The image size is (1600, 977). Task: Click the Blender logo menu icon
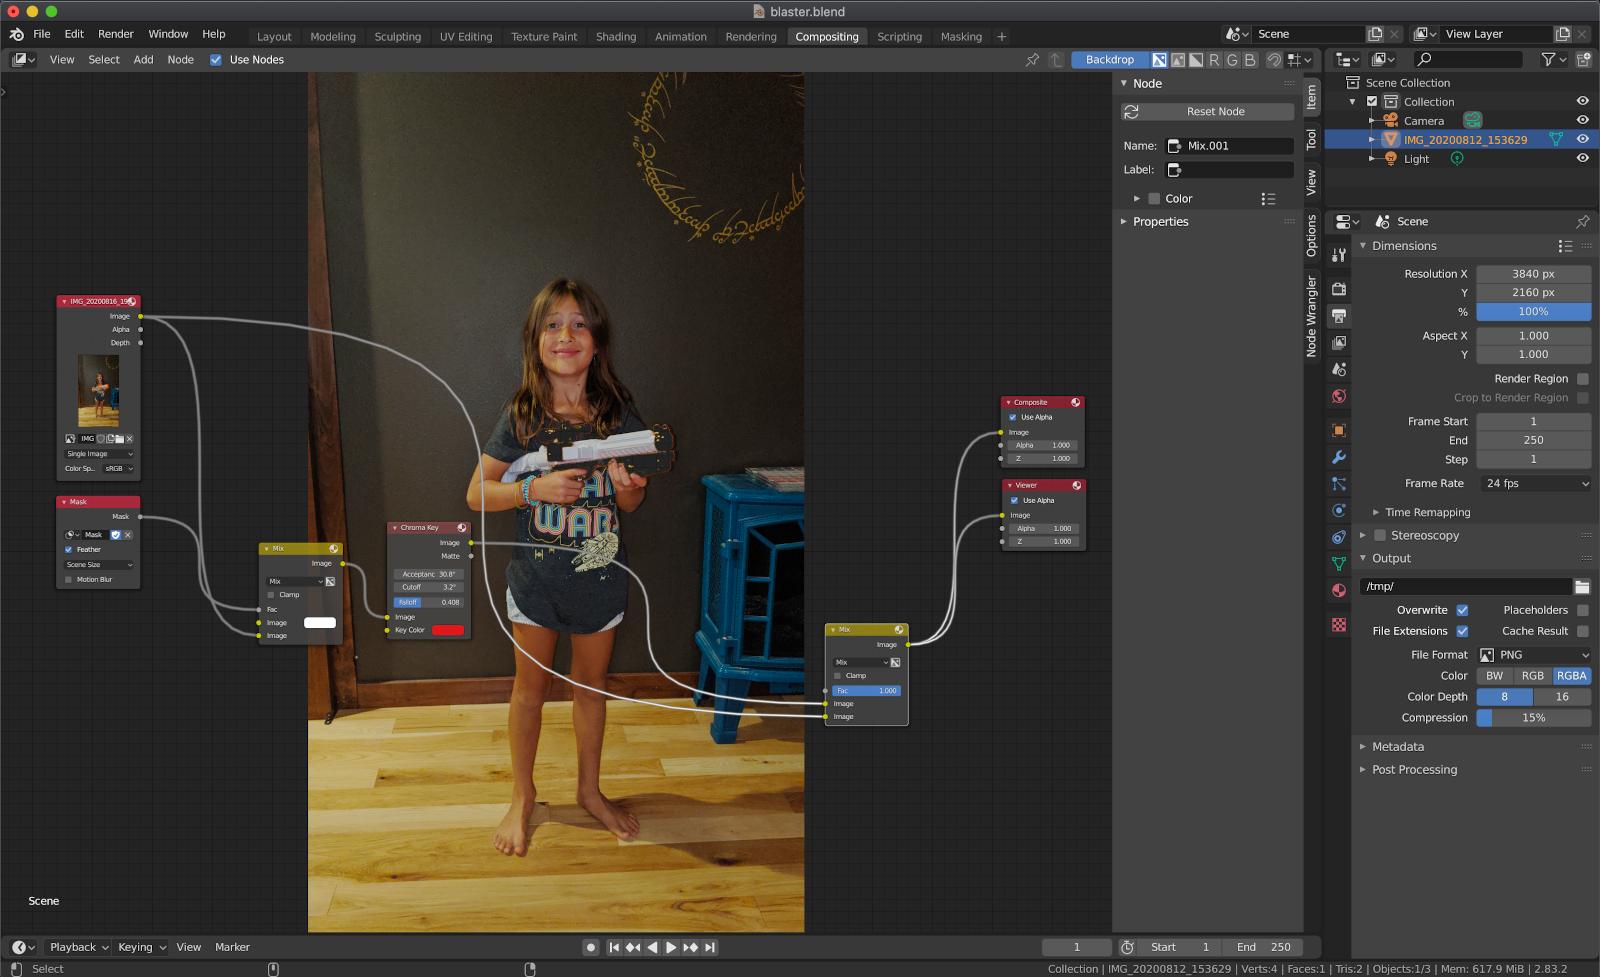pyautogui.click(x=16, y=34)
